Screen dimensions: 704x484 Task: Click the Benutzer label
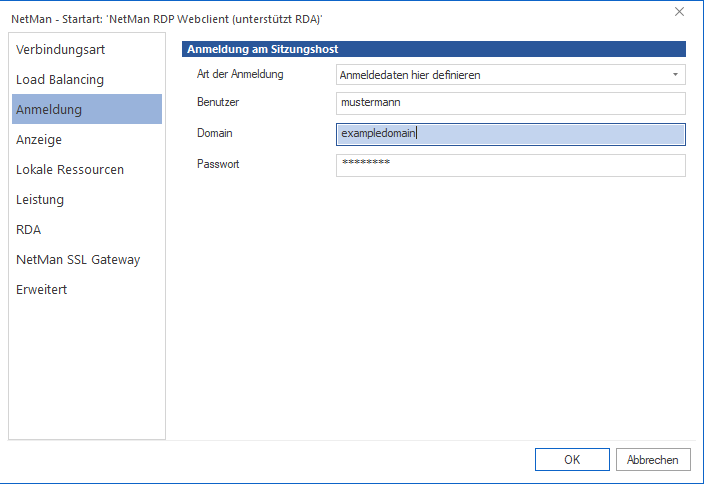point(218,102)
